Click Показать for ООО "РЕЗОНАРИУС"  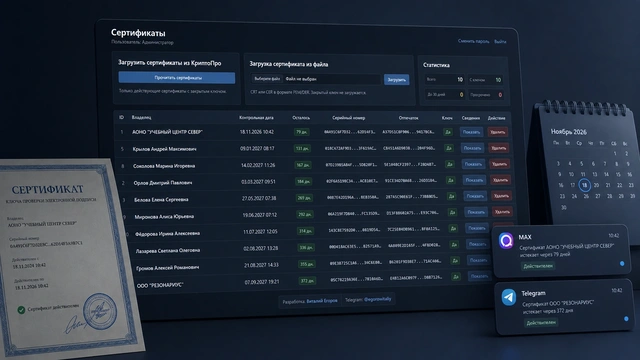click(479, 276)
